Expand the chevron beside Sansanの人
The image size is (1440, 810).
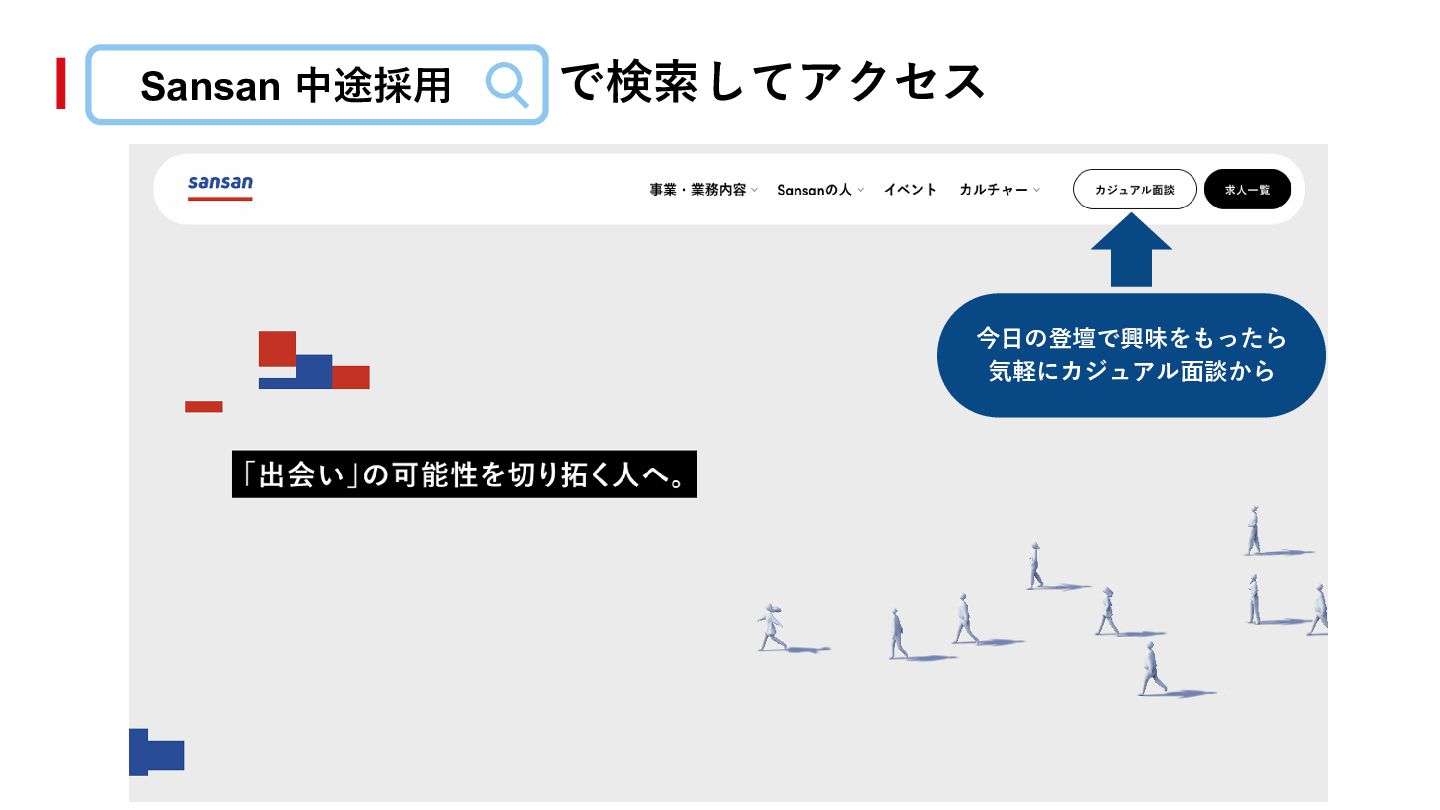pos(860,190)
